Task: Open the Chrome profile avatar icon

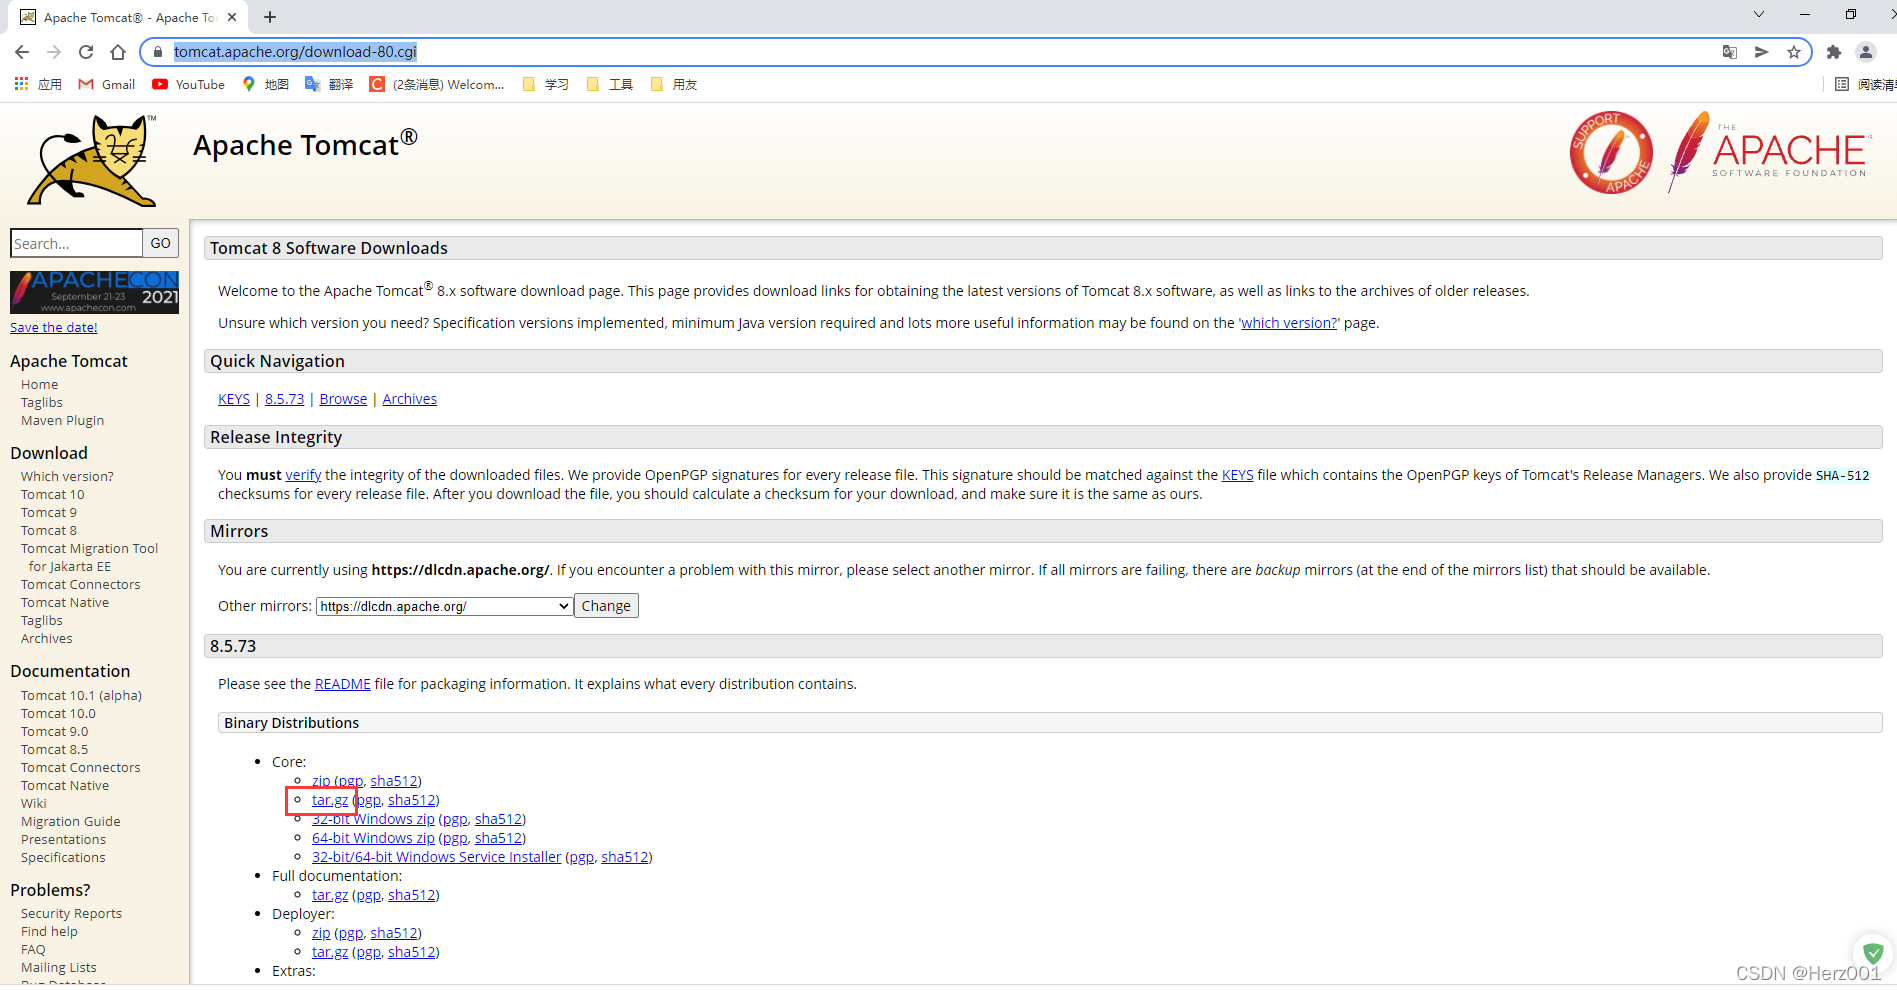Action: pos(1865,52)
